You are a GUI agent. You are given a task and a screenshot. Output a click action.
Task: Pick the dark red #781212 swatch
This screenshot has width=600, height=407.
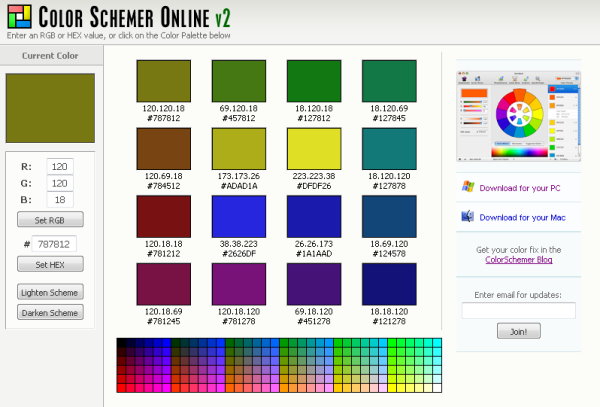click(164, 217)
